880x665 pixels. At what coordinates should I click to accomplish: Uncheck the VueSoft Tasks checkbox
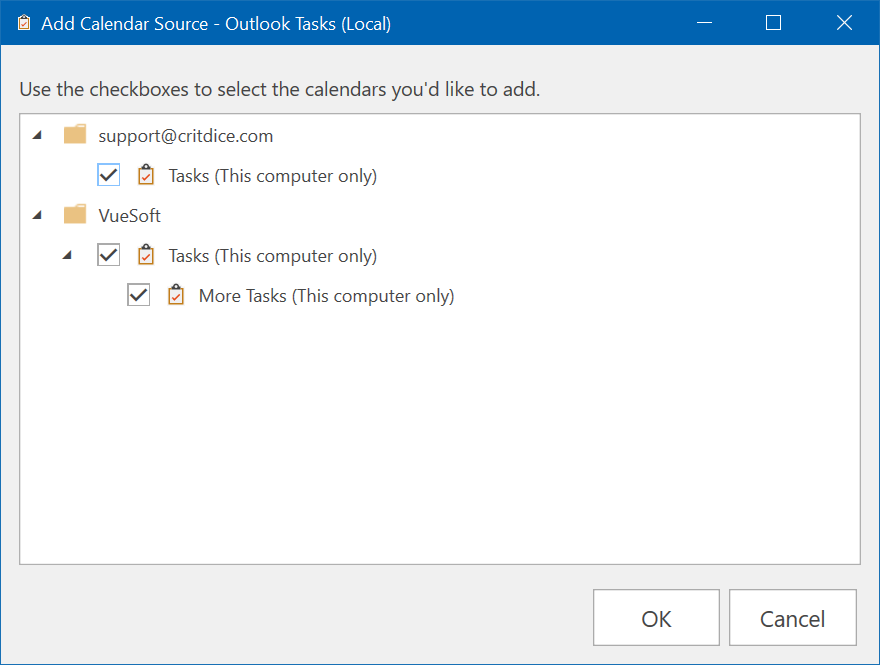(108, 255)
